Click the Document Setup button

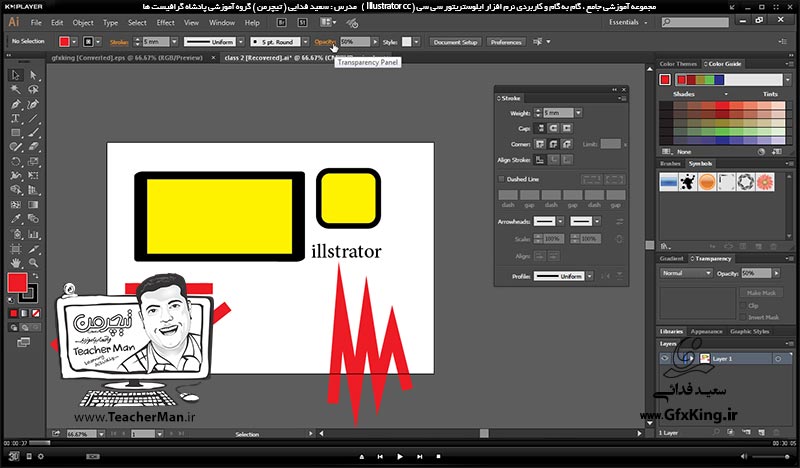[x=455, y=42]
